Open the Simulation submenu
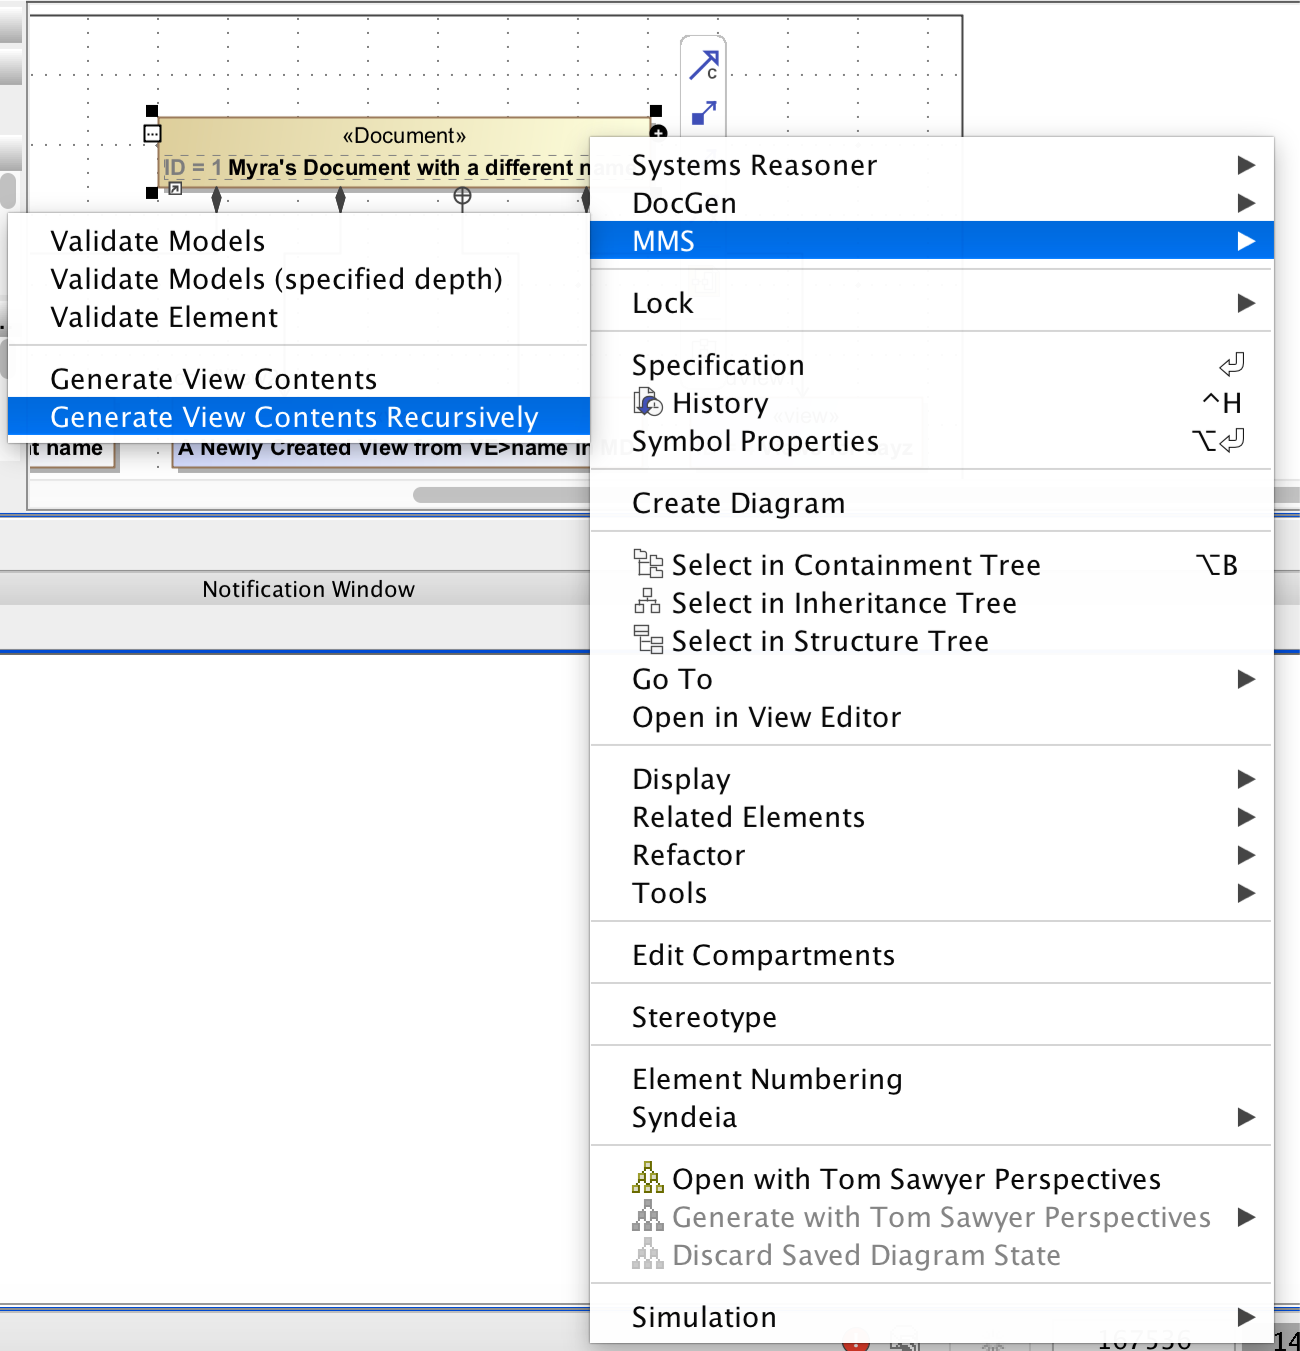This screenshot has width=1300, height=1351. [931, 1317]
